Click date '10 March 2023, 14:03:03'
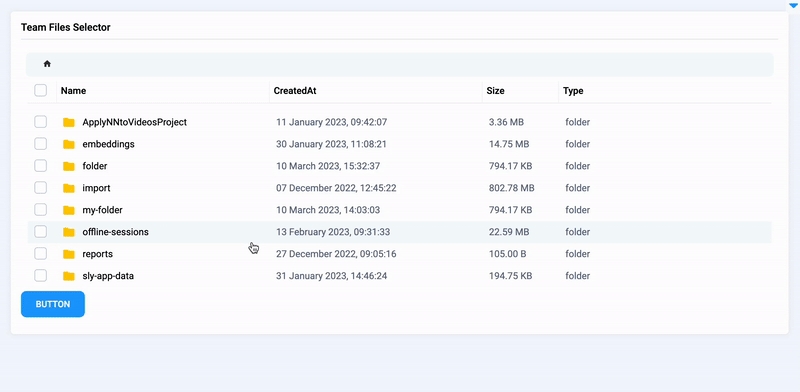The width and height of the screenshot is (800, 392). [x=328, y=210]
